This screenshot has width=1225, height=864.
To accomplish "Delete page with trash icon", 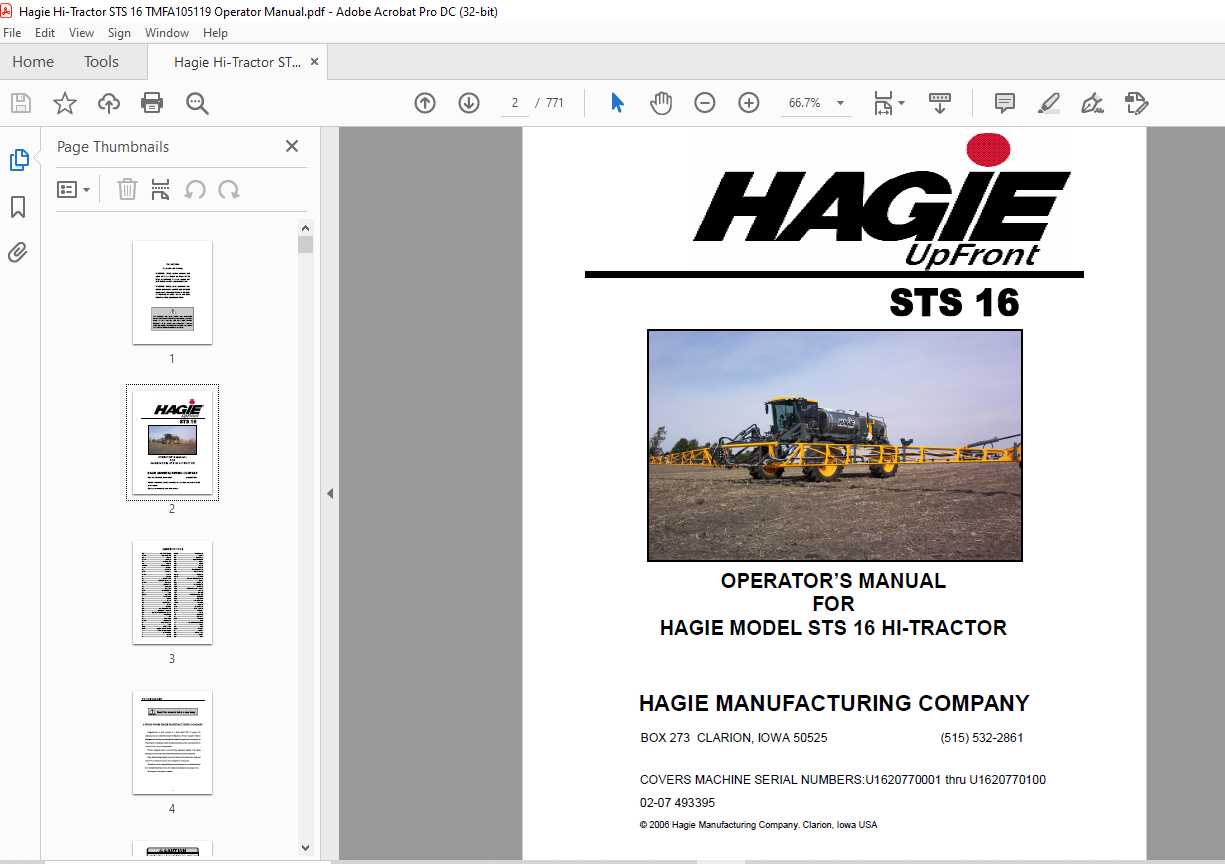I will click(x=127, y=189).
